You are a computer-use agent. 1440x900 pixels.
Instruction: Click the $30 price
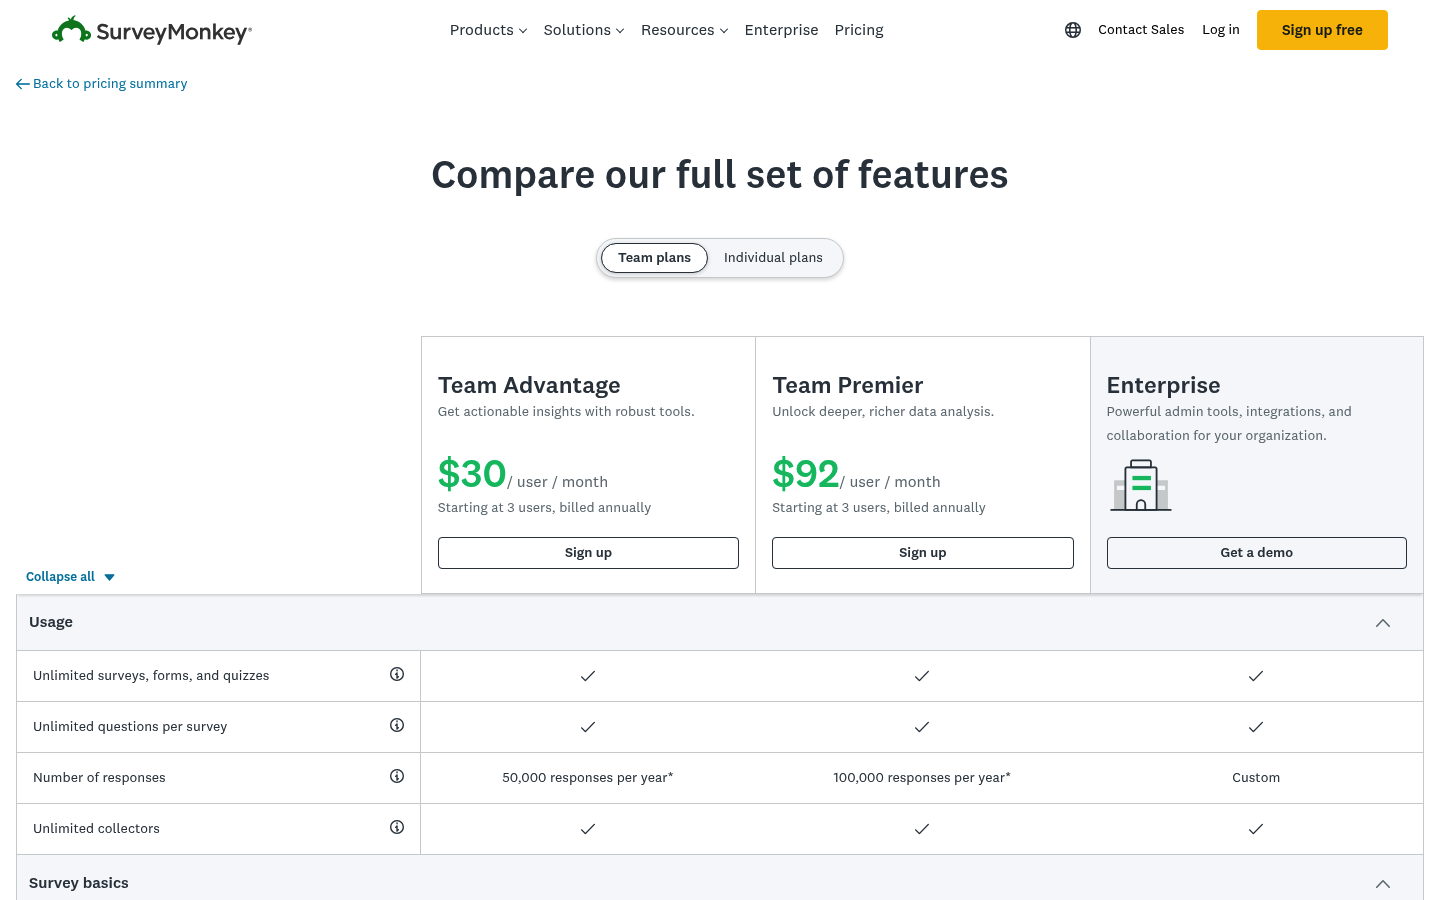coord(472,474)
